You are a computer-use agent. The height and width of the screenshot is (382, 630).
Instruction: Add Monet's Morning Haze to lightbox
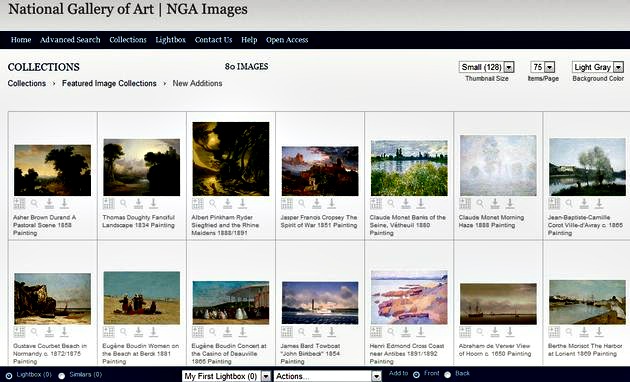pyautogui.click(x=465, y=204)
